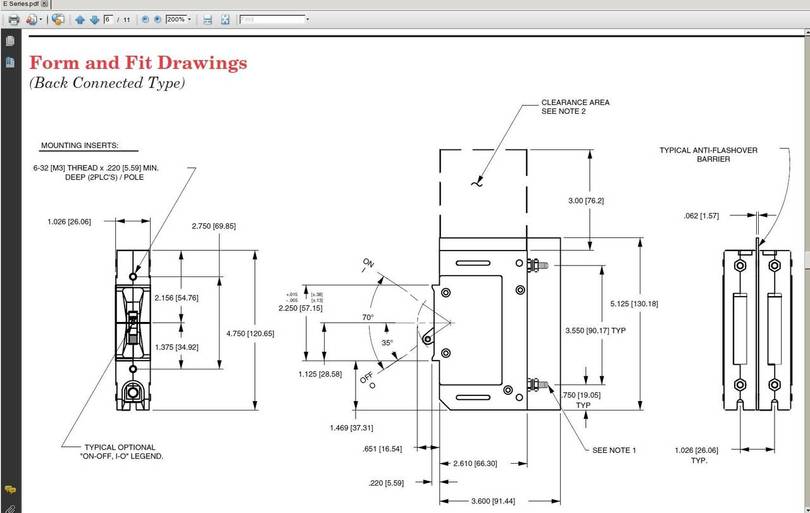
Task: Click the Print icon in the toolbar
Action: [x=14, y=20]
